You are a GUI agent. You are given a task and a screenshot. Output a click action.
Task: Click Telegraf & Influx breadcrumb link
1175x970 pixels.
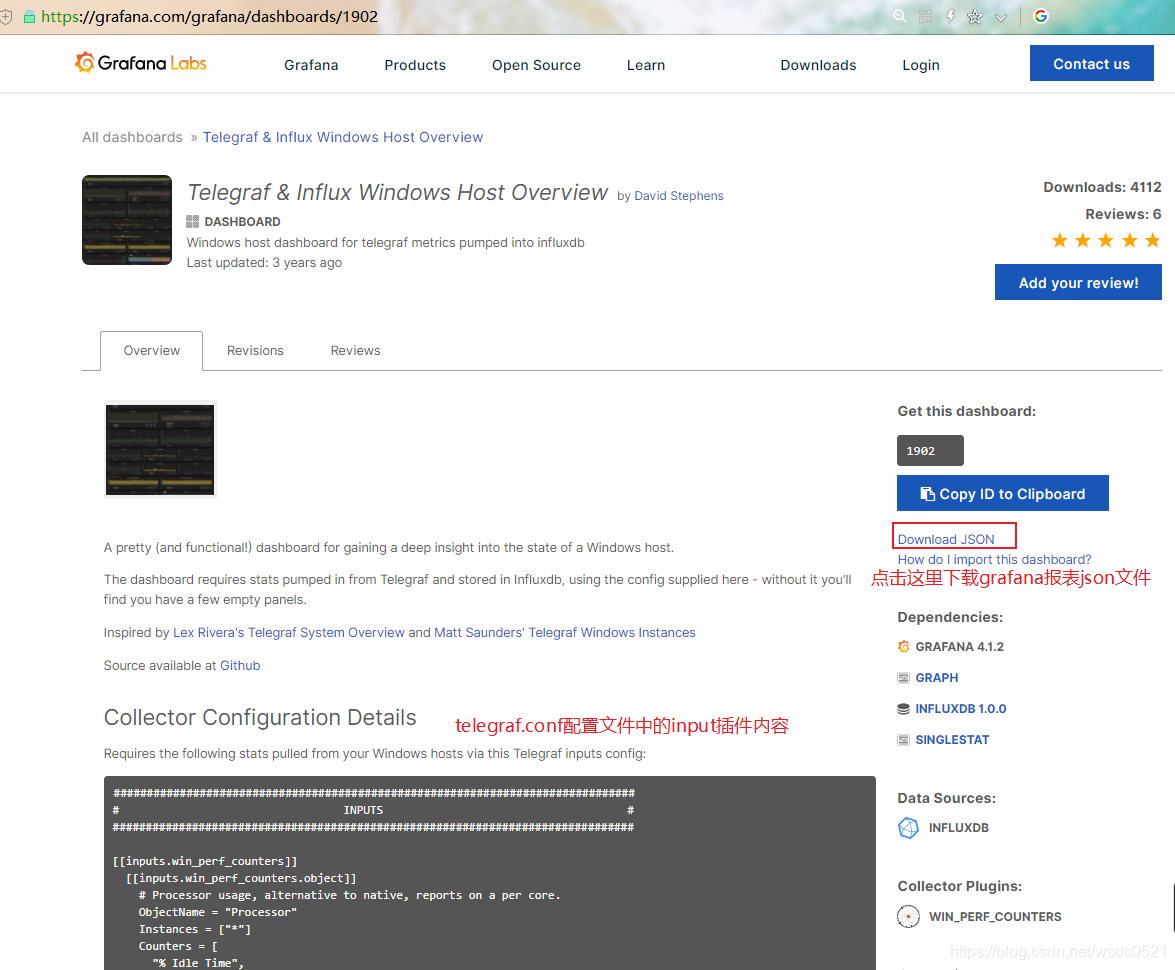[343, 137]
